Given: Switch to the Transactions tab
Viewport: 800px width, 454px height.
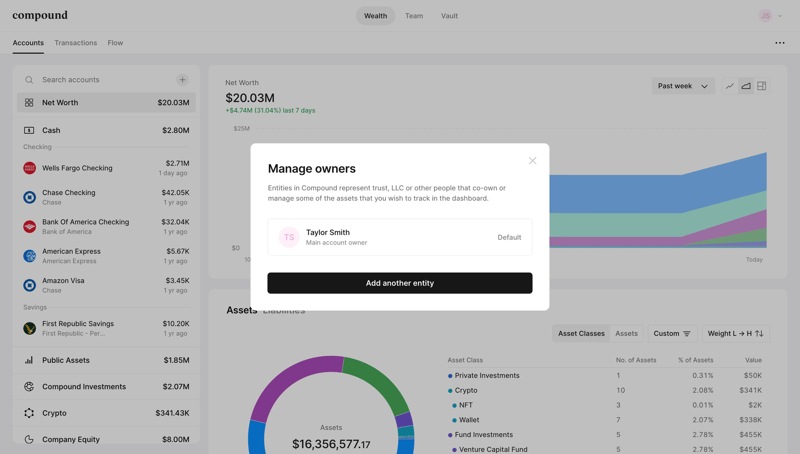Looking at the screenshot, I should point(76,43).
